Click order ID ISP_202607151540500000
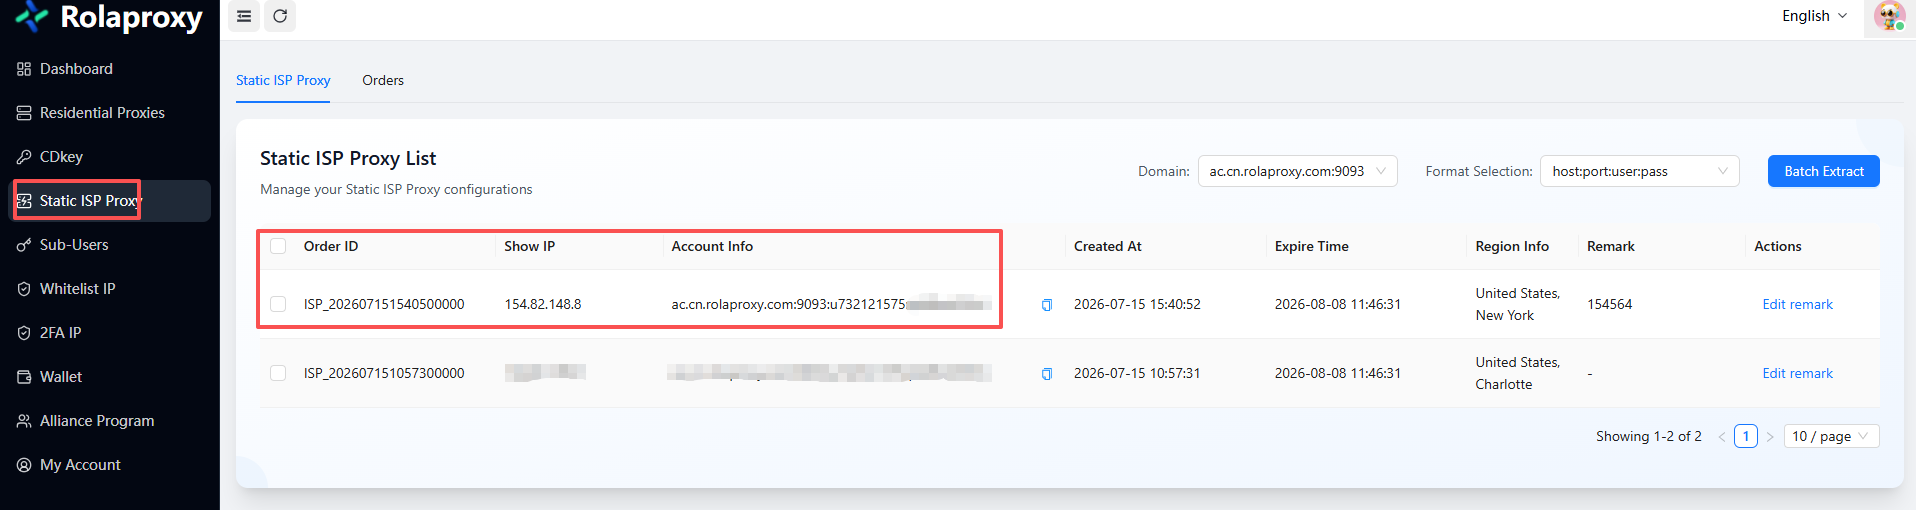Viewport: 1916px width, 510px height. click(384, 304)
